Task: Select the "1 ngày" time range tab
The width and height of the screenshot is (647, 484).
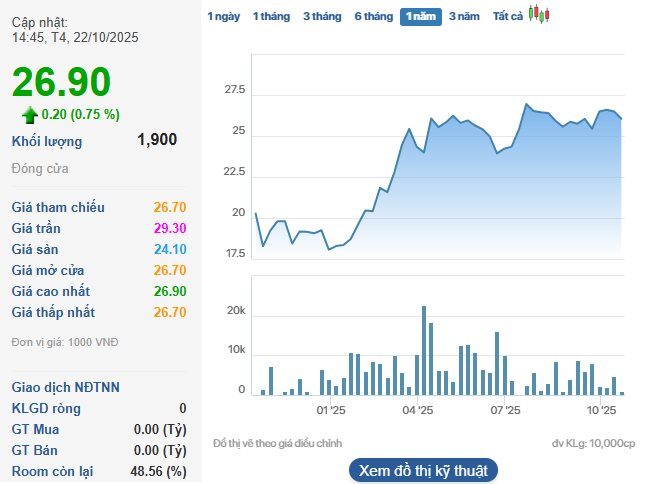Action: click(223, 16)
